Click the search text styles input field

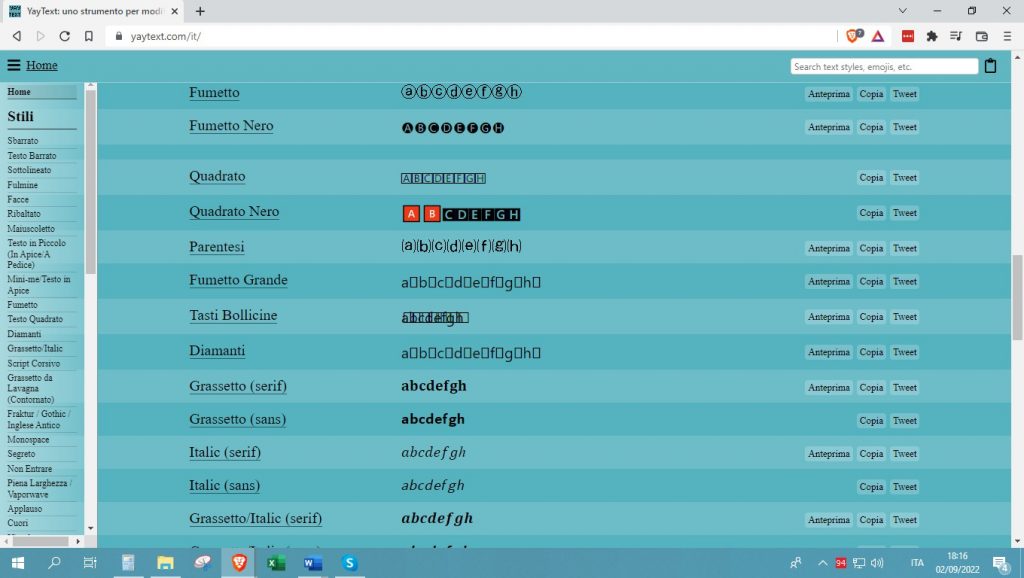point(884,67)
